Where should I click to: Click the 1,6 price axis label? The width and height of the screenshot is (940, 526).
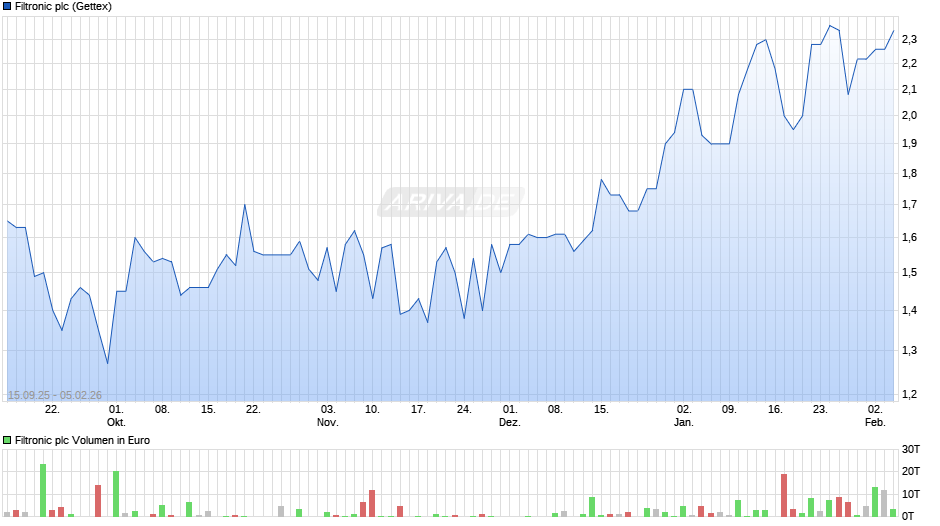pos(909,238)
